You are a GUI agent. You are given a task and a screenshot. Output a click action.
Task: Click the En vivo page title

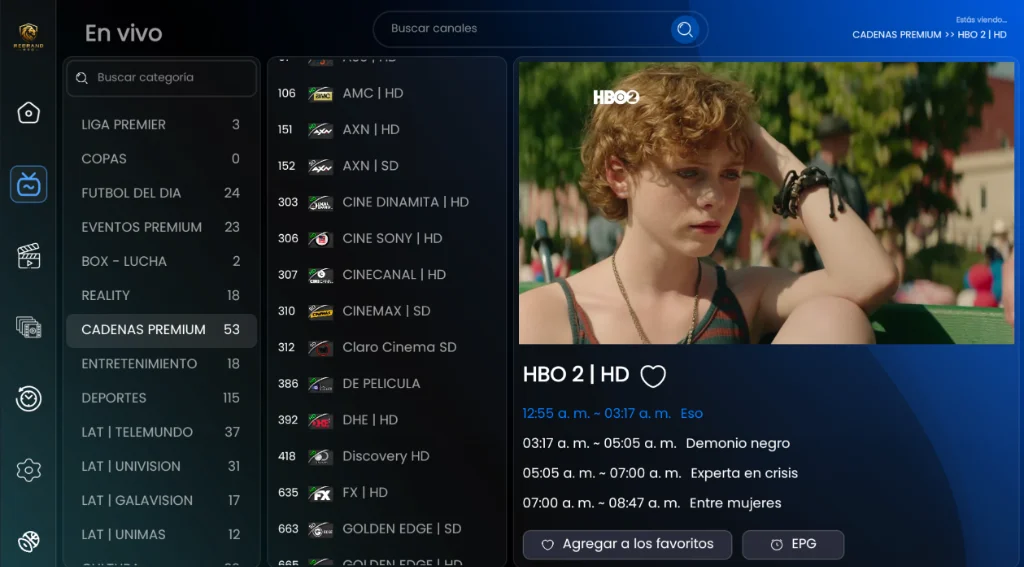tap(123, 33)
